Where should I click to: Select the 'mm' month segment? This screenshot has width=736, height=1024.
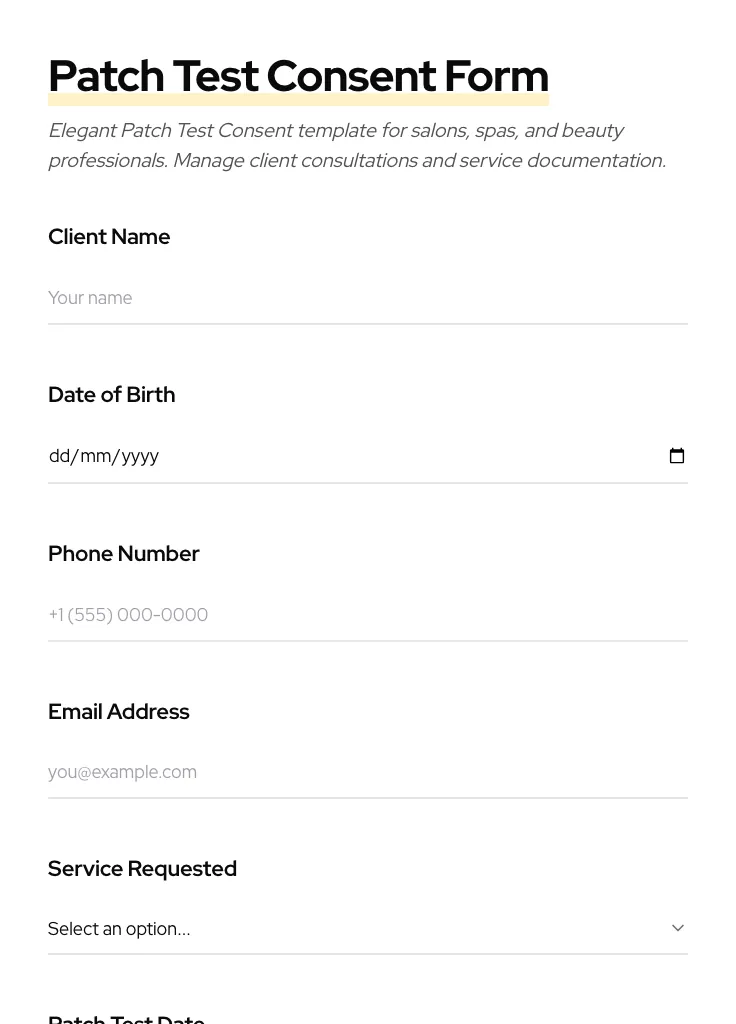click(95, 456)
